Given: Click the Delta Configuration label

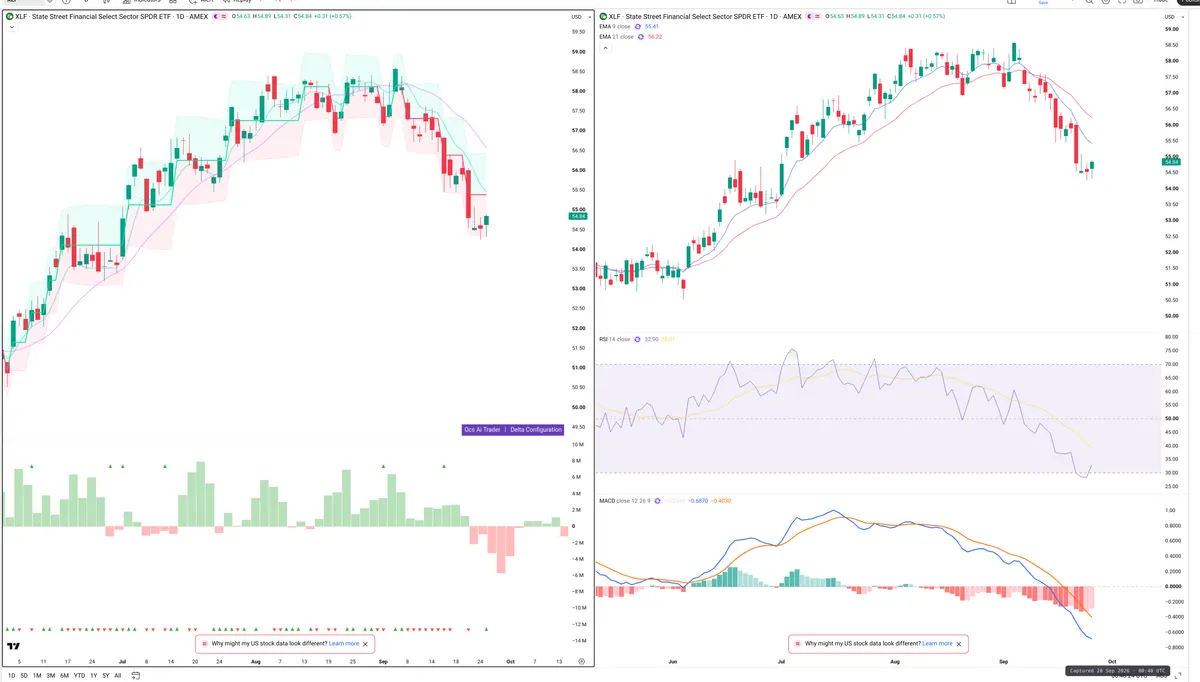Looking at the screenshot, I should 536,430.
